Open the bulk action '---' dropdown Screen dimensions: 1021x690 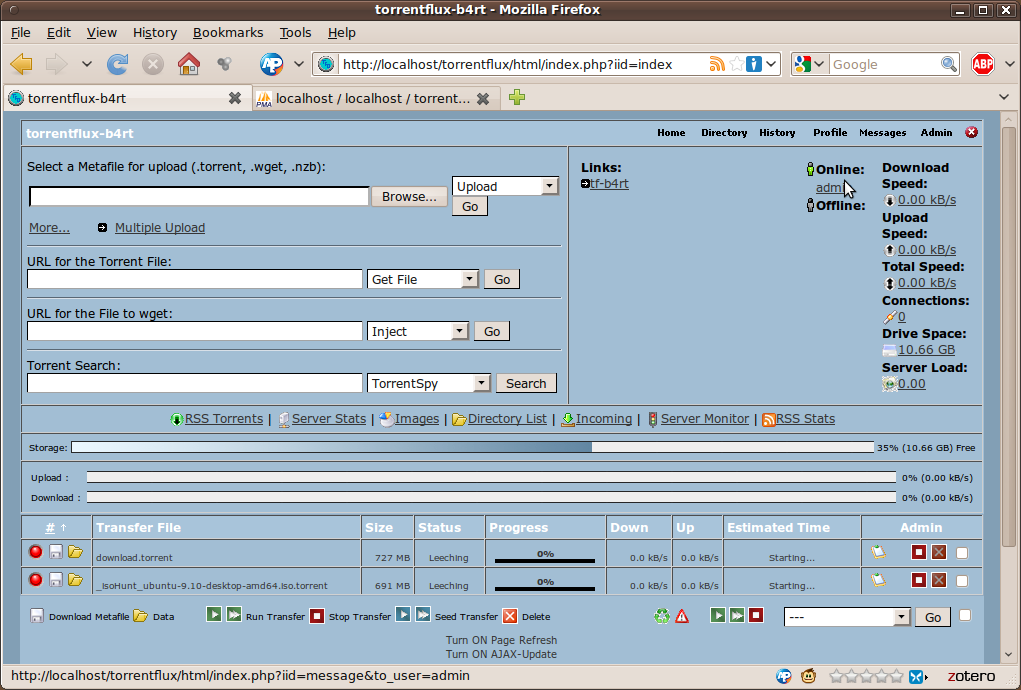847,616
